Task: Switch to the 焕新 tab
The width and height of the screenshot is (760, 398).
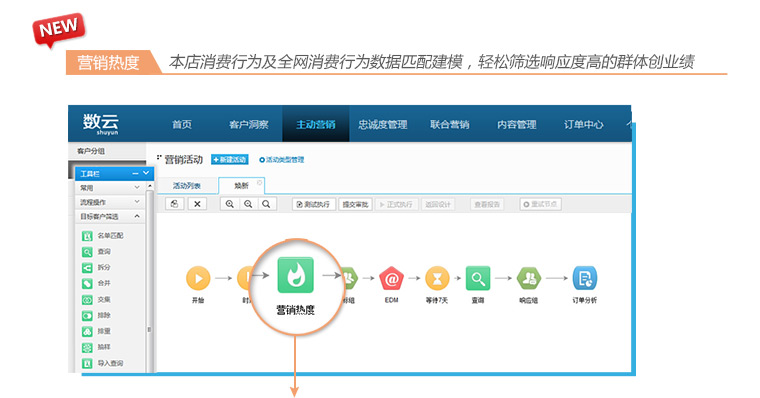Action: tap(241, 186)
